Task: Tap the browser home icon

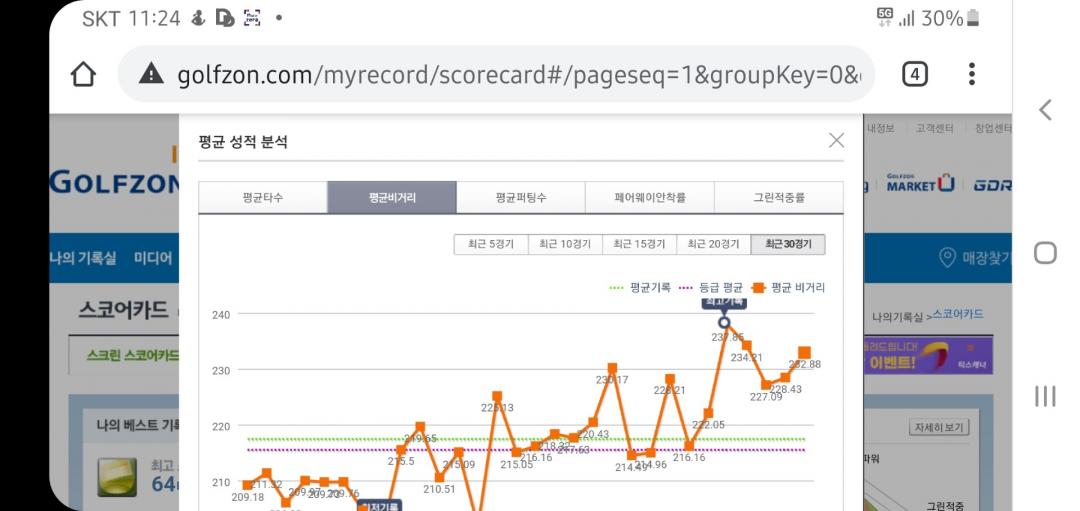Action: [x=86, y=75]
